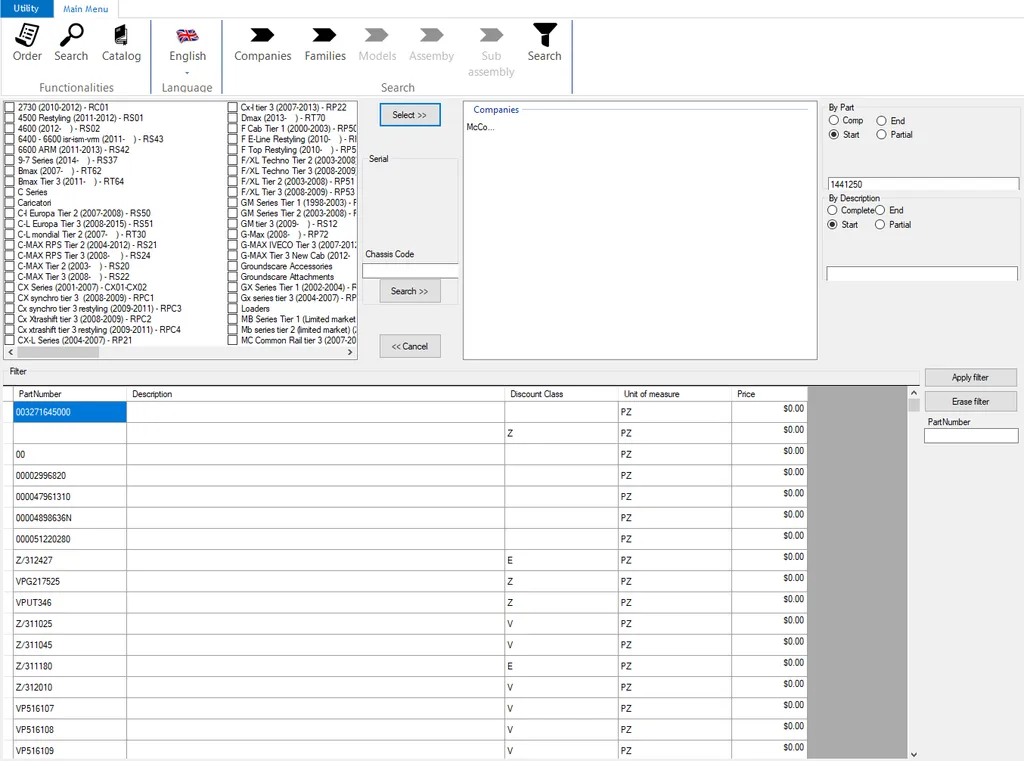Image resolution: width=1024 pixels, height=761 pixels.
Task: Go to the Families search step
Action: click(x=325, y=44)
